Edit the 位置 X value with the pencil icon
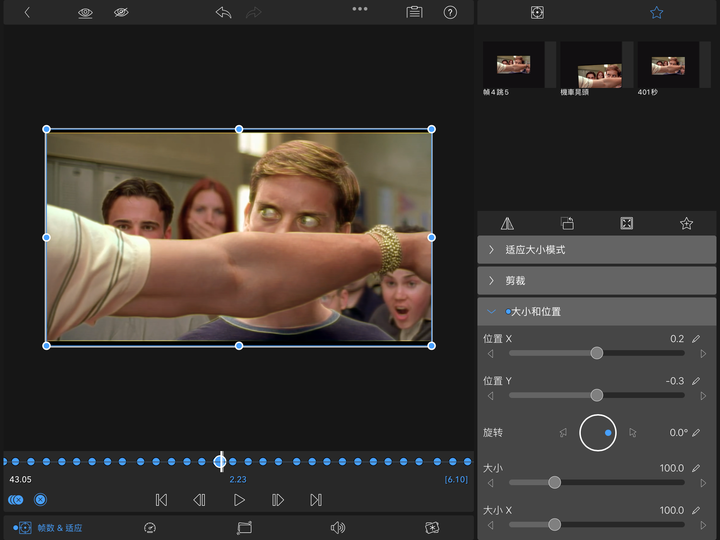This screenshot has width=720, height=540. pos(696,339)
